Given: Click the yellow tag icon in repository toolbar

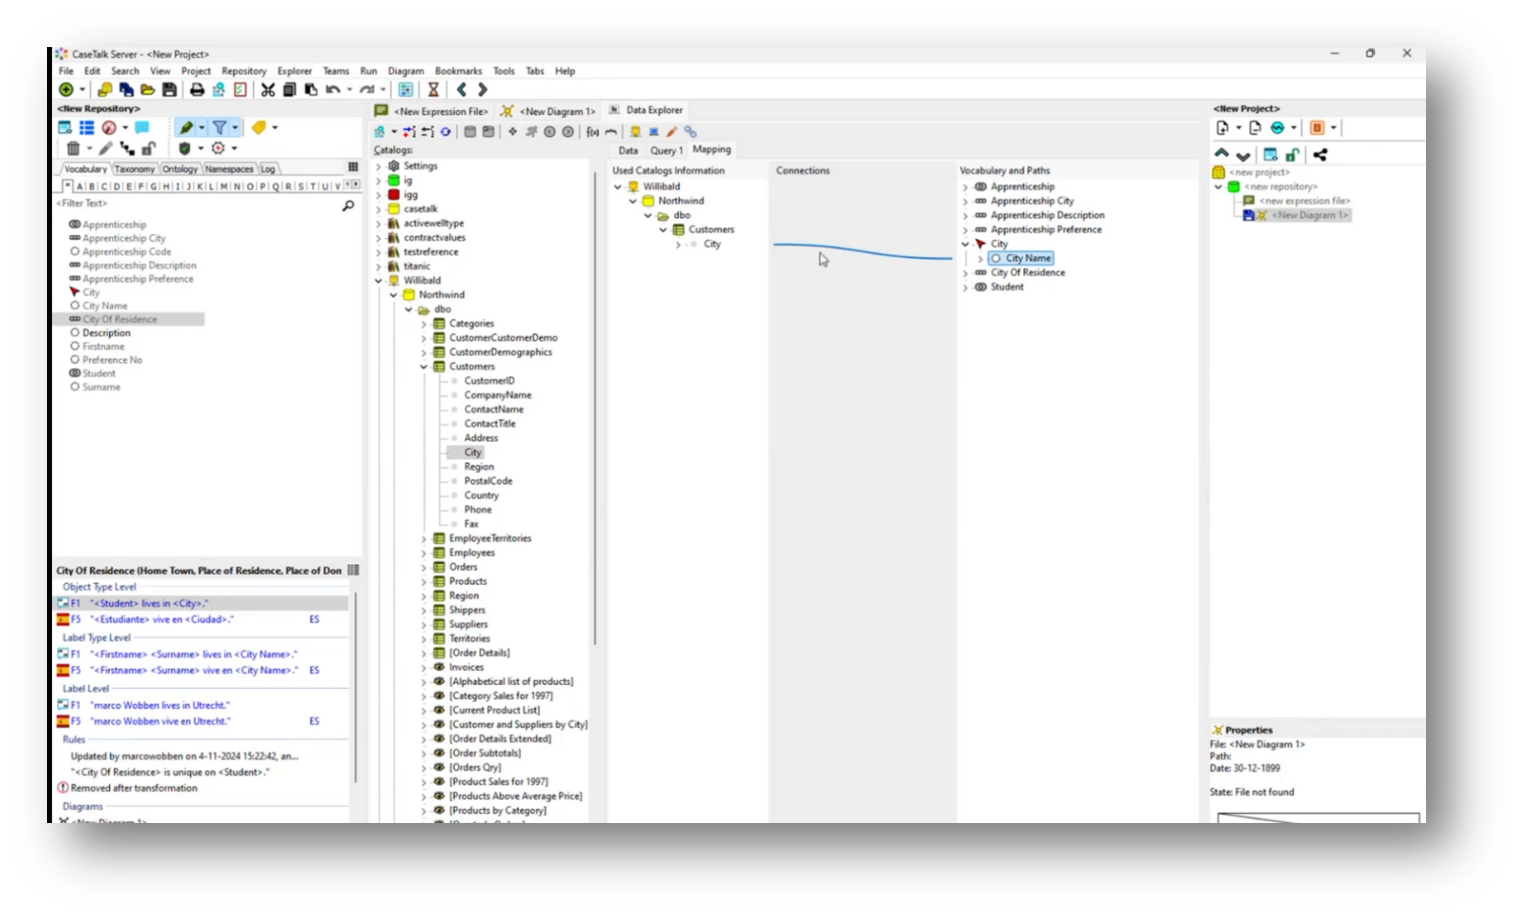Looking at the screenshot, I should point(259,128).
